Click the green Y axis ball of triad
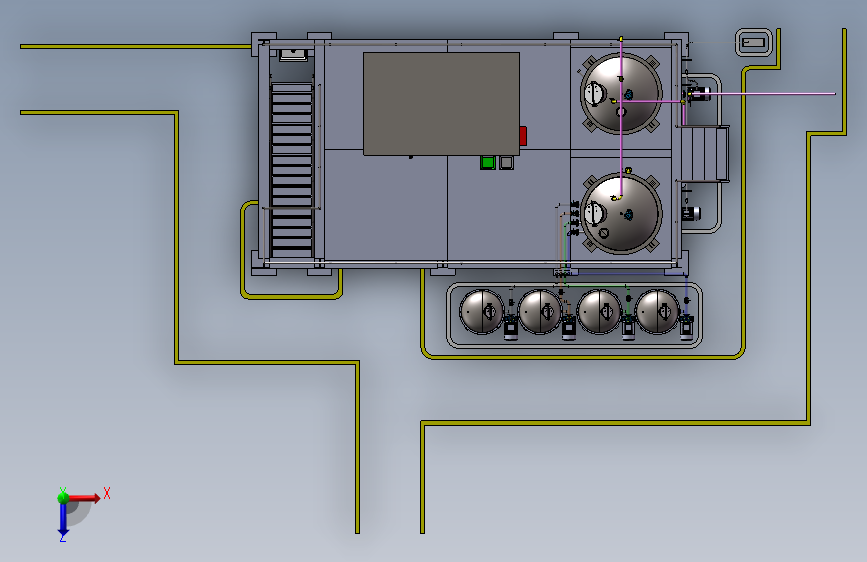867x562 pixels. [63, 497]
